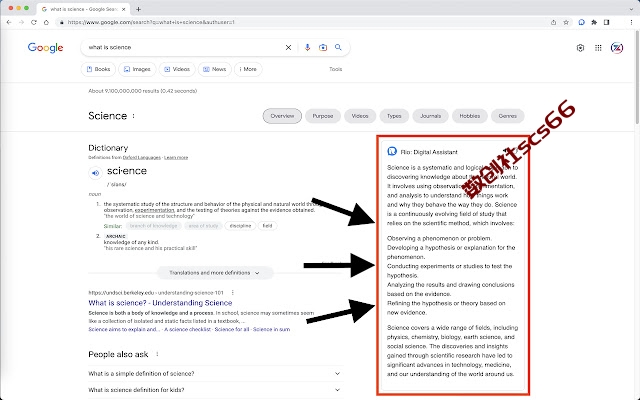This screenshot has height=400, width=640.
Task: Open the 'Science for all' sitelink
Action: 232,329
